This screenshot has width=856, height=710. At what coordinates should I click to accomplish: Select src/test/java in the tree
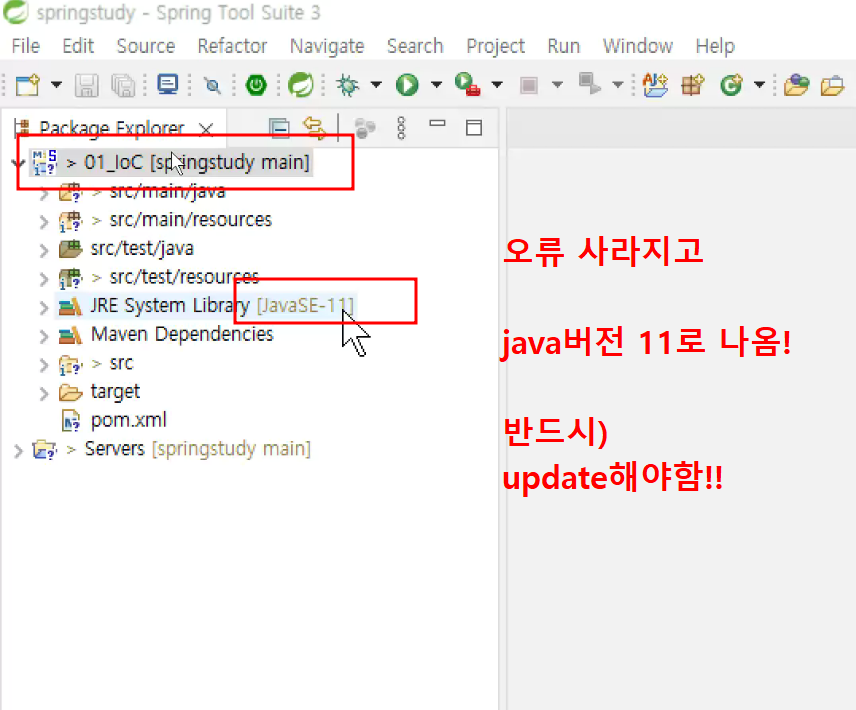coord(142,249)
